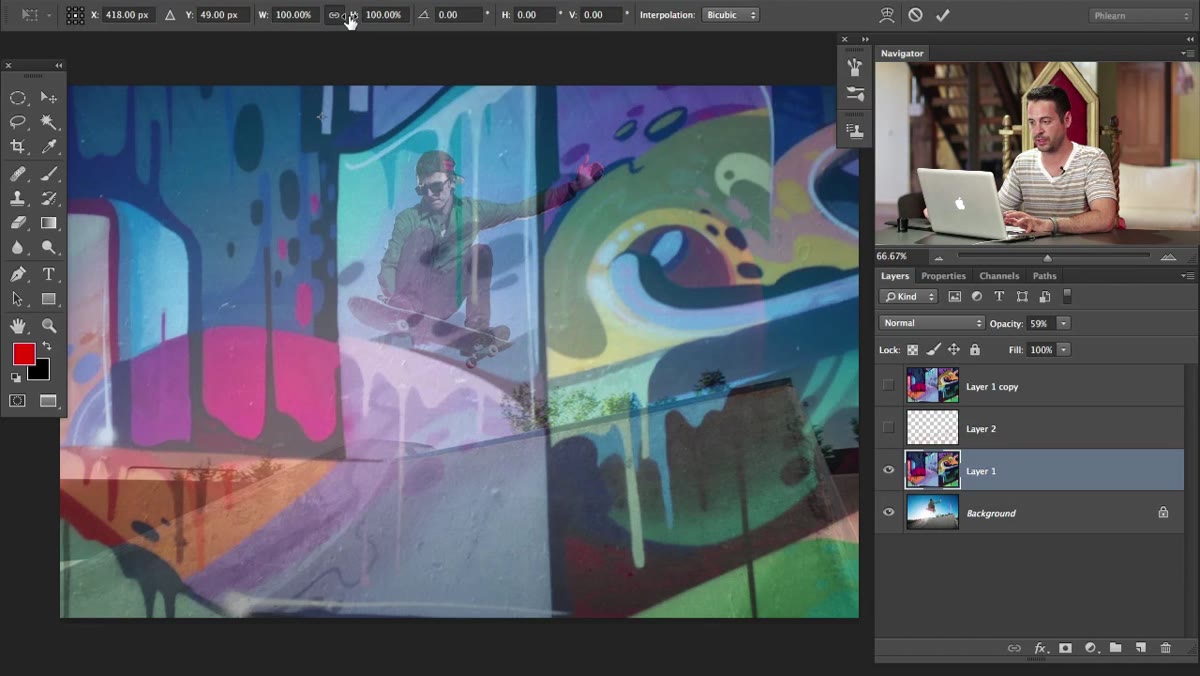Select the Horizontal Type tool
The width and height of the screenshot is (1200, 676).
pyautogui.click(x=48, y=274)
